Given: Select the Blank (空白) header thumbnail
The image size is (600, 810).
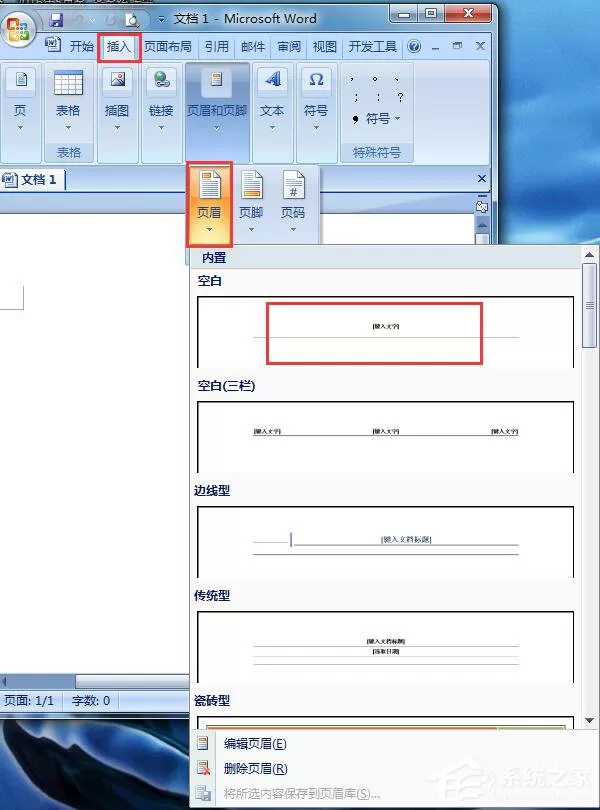Looking at the screenshot, I should pyautogui.click(x=386, y=332).
